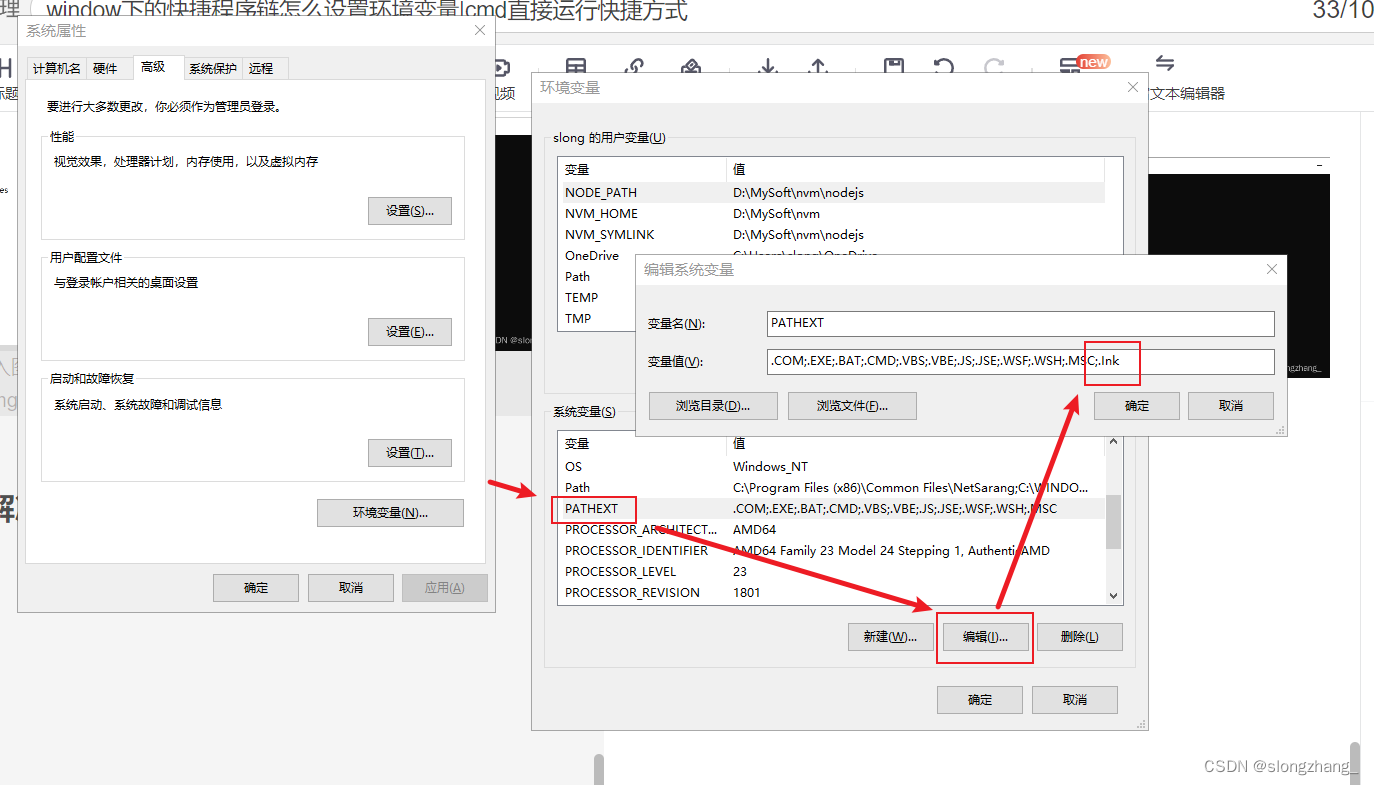Click 设置(E) under 用户配置文件 section
1374x785 pixels.
pyautogui.click(x=410, y=332)
